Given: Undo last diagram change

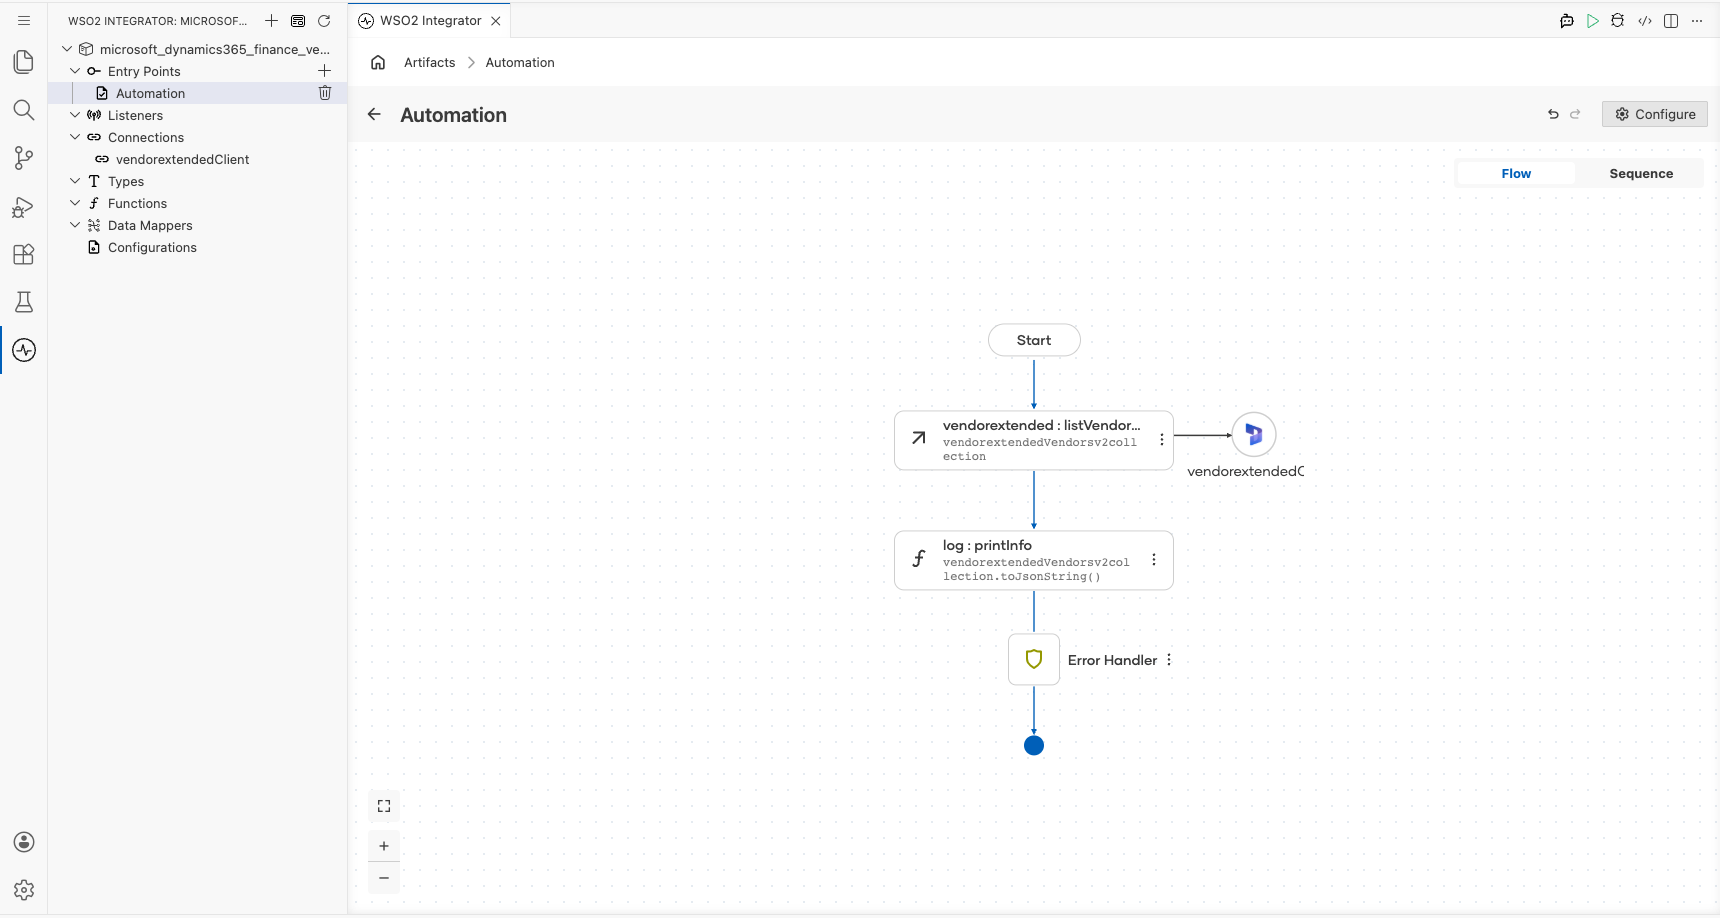Looking at the screenshot, I should click(1553, 114).
